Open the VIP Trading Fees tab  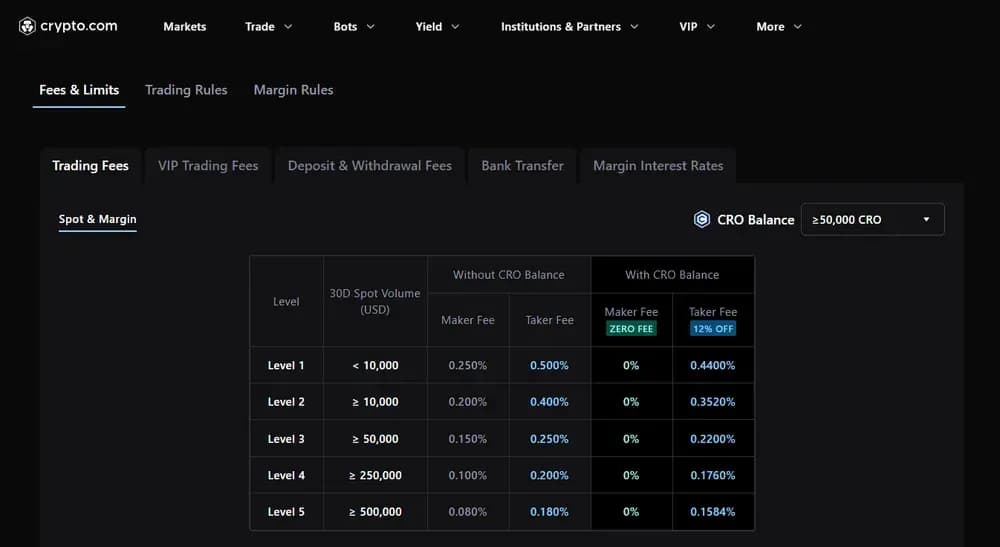208,166
